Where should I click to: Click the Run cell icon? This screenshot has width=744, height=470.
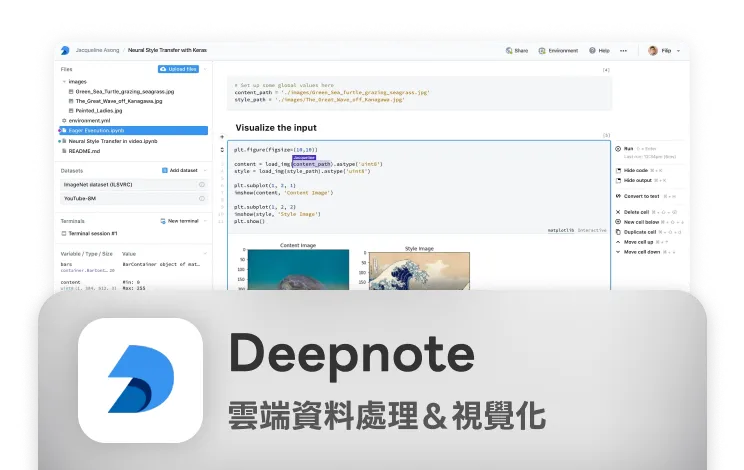(x=618, y=149)
